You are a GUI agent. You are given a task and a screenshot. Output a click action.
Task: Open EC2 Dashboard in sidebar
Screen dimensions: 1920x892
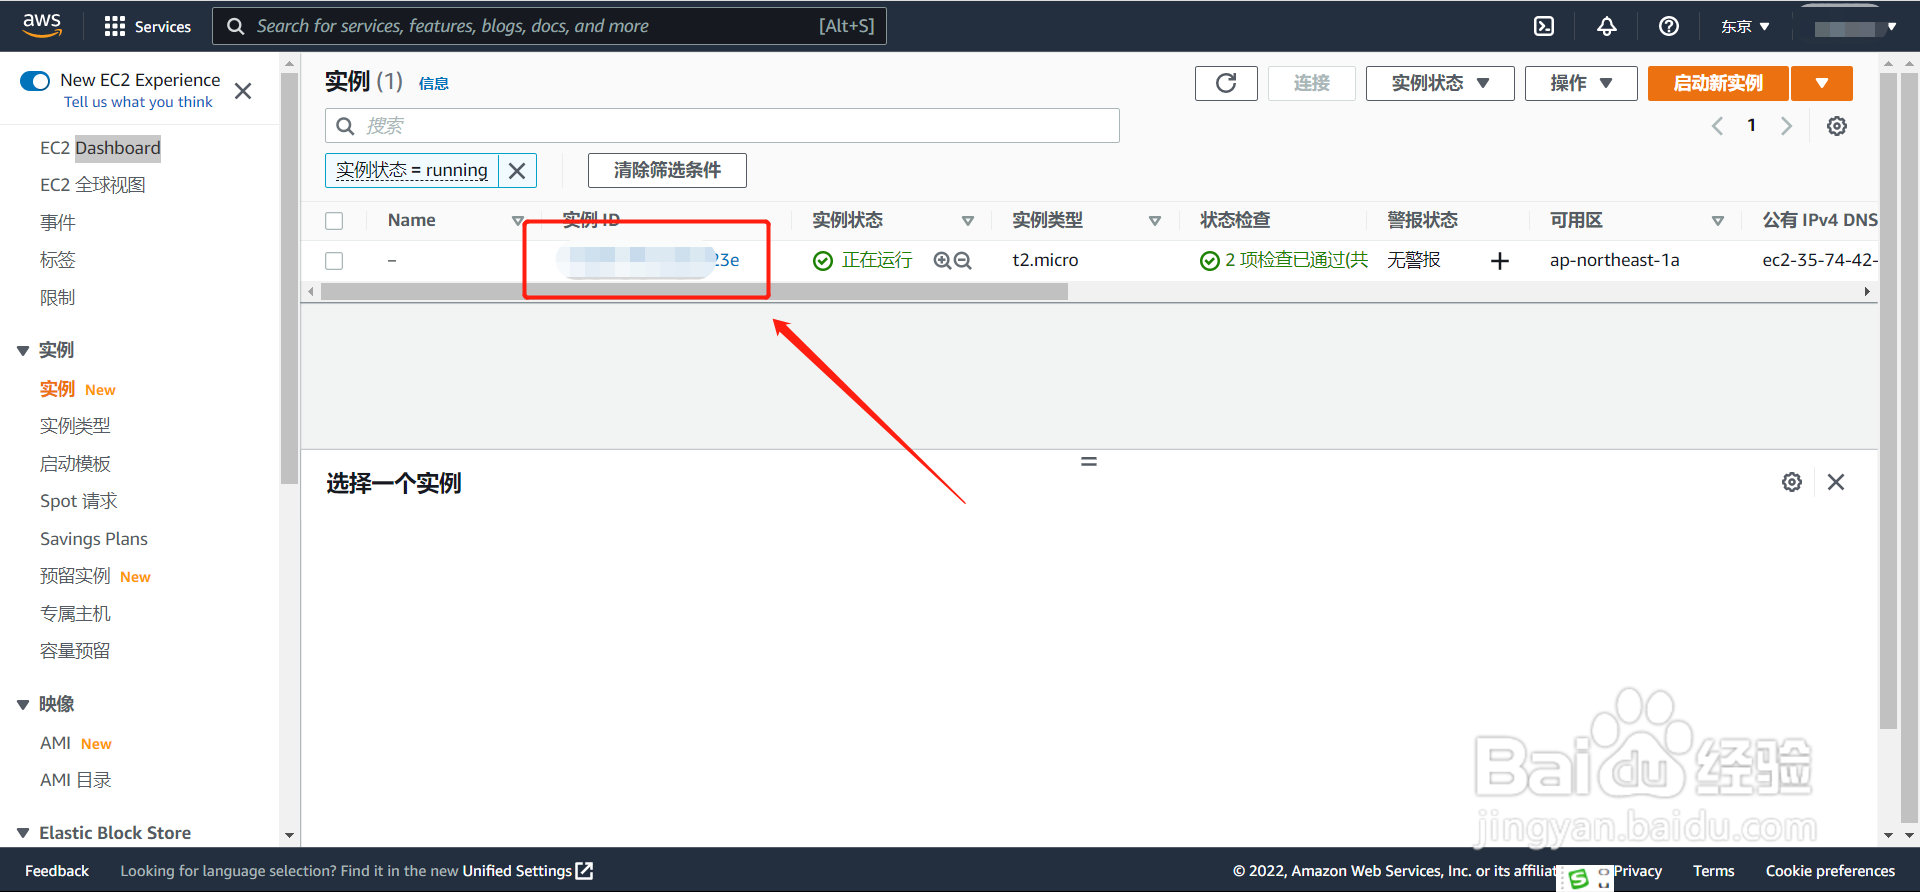pyautogui.click(x=100, y=148)
